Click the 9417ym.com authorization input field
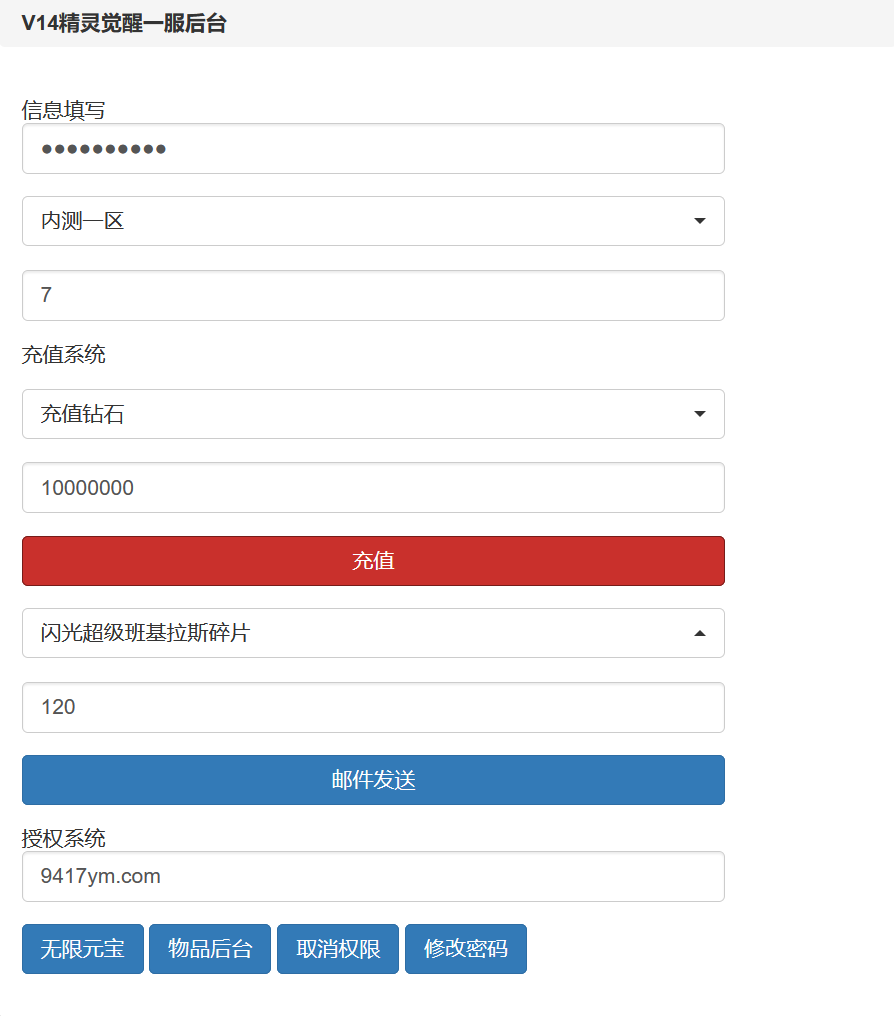Image resolution: width=894 pixels, height=1016 pixels. point(373,876)
